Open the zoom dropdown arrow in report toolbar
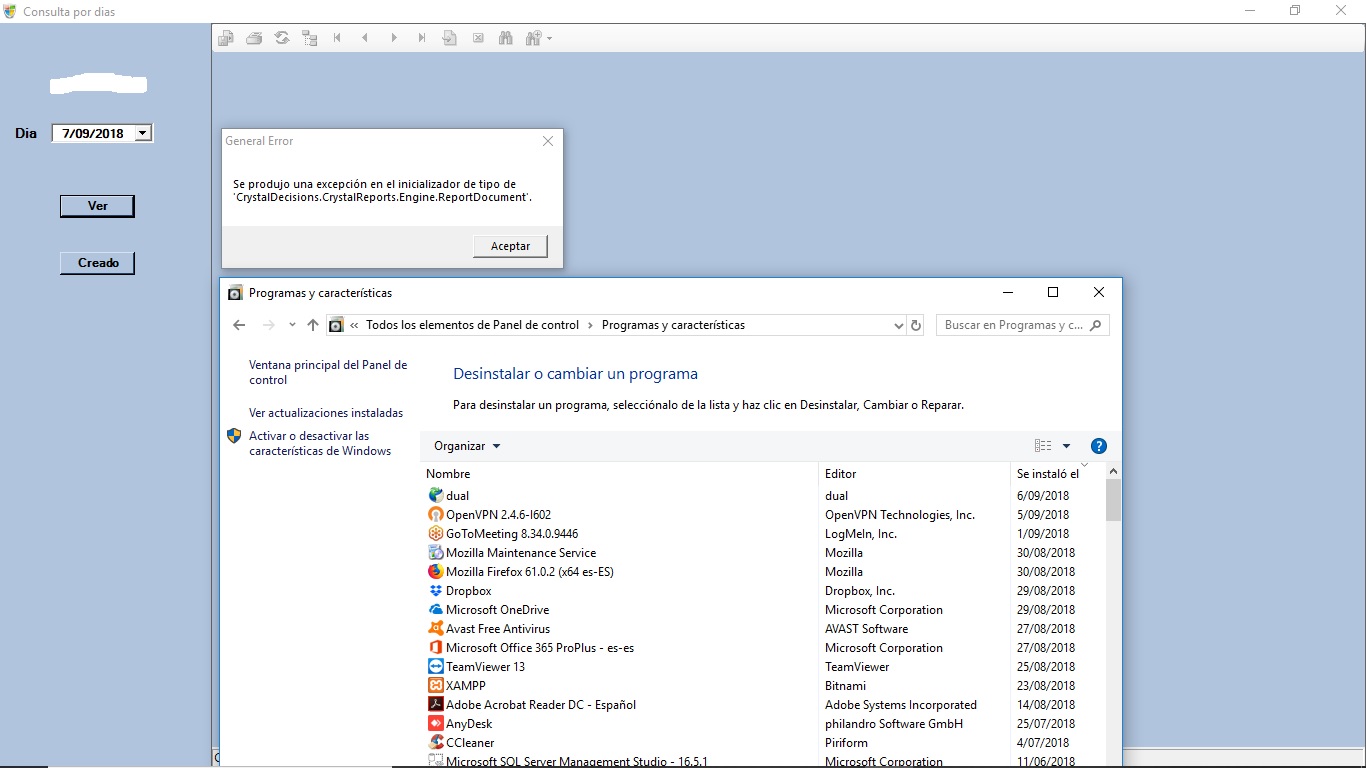Viewport: 1366px width, 768px height. (x=549, y=38)
